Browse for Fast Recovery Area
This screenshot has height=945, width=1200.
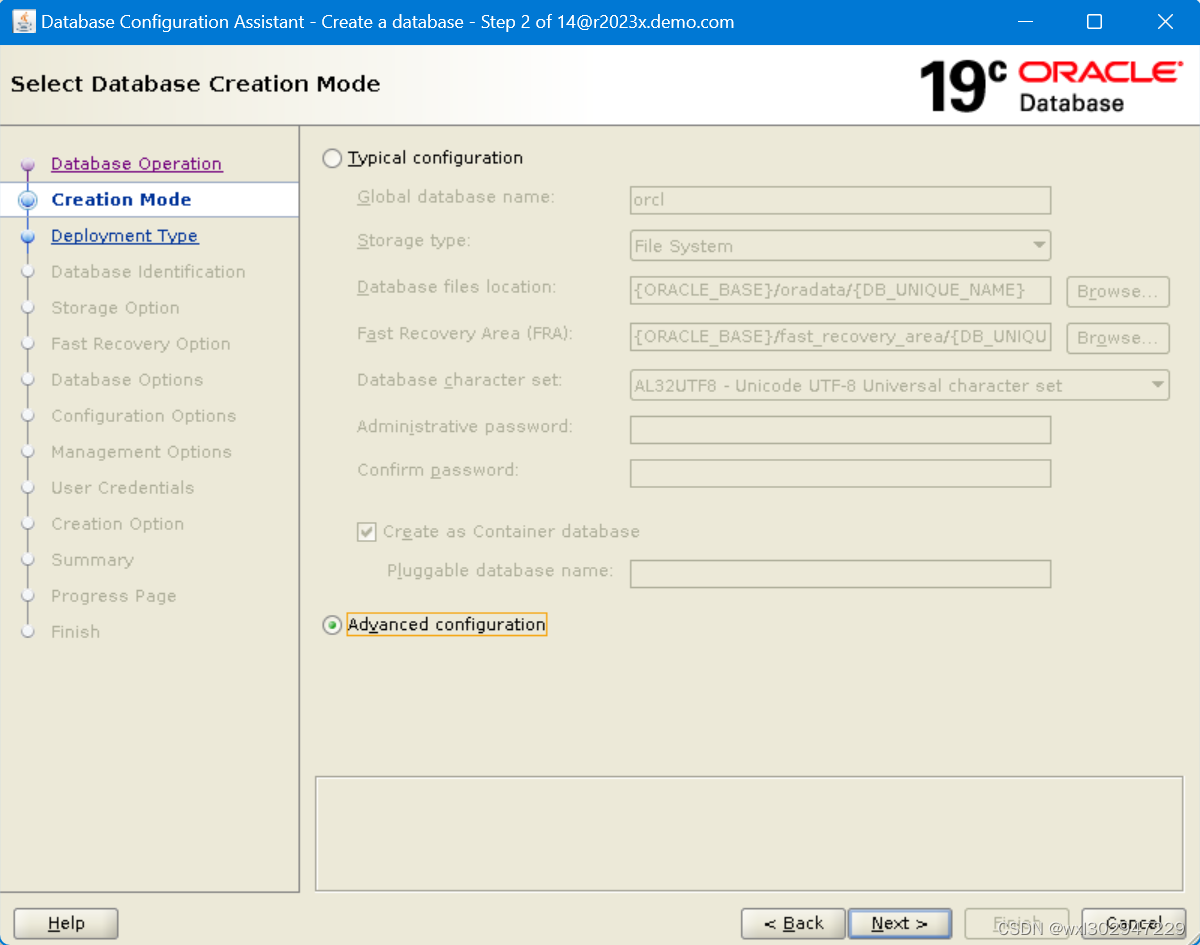point(1117,338)
